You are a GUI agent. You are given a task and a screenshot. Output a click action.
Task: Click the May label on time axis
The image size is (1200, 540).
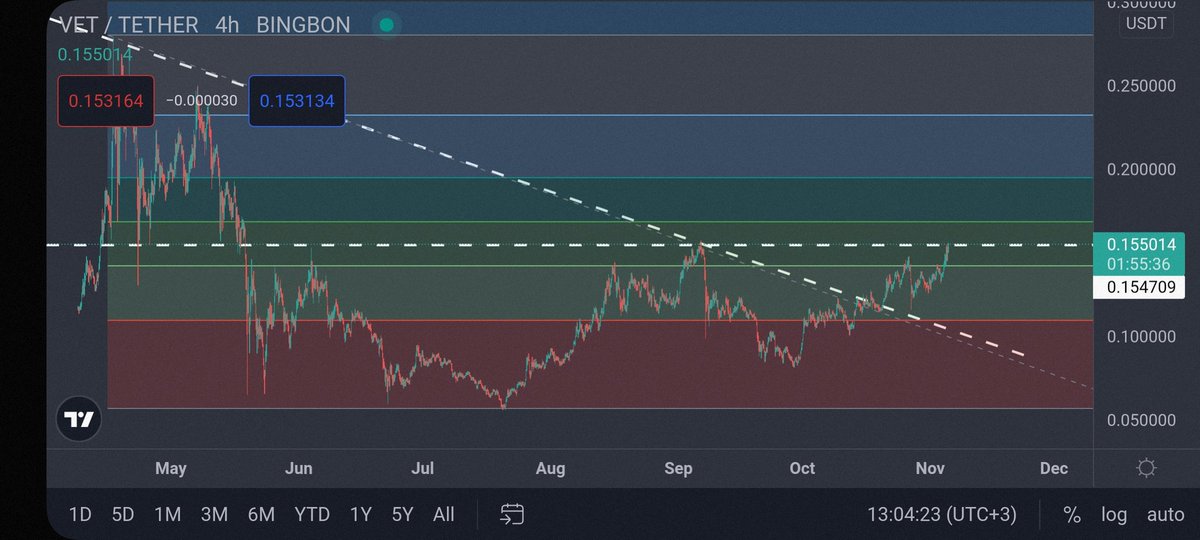tap(171, 468)
